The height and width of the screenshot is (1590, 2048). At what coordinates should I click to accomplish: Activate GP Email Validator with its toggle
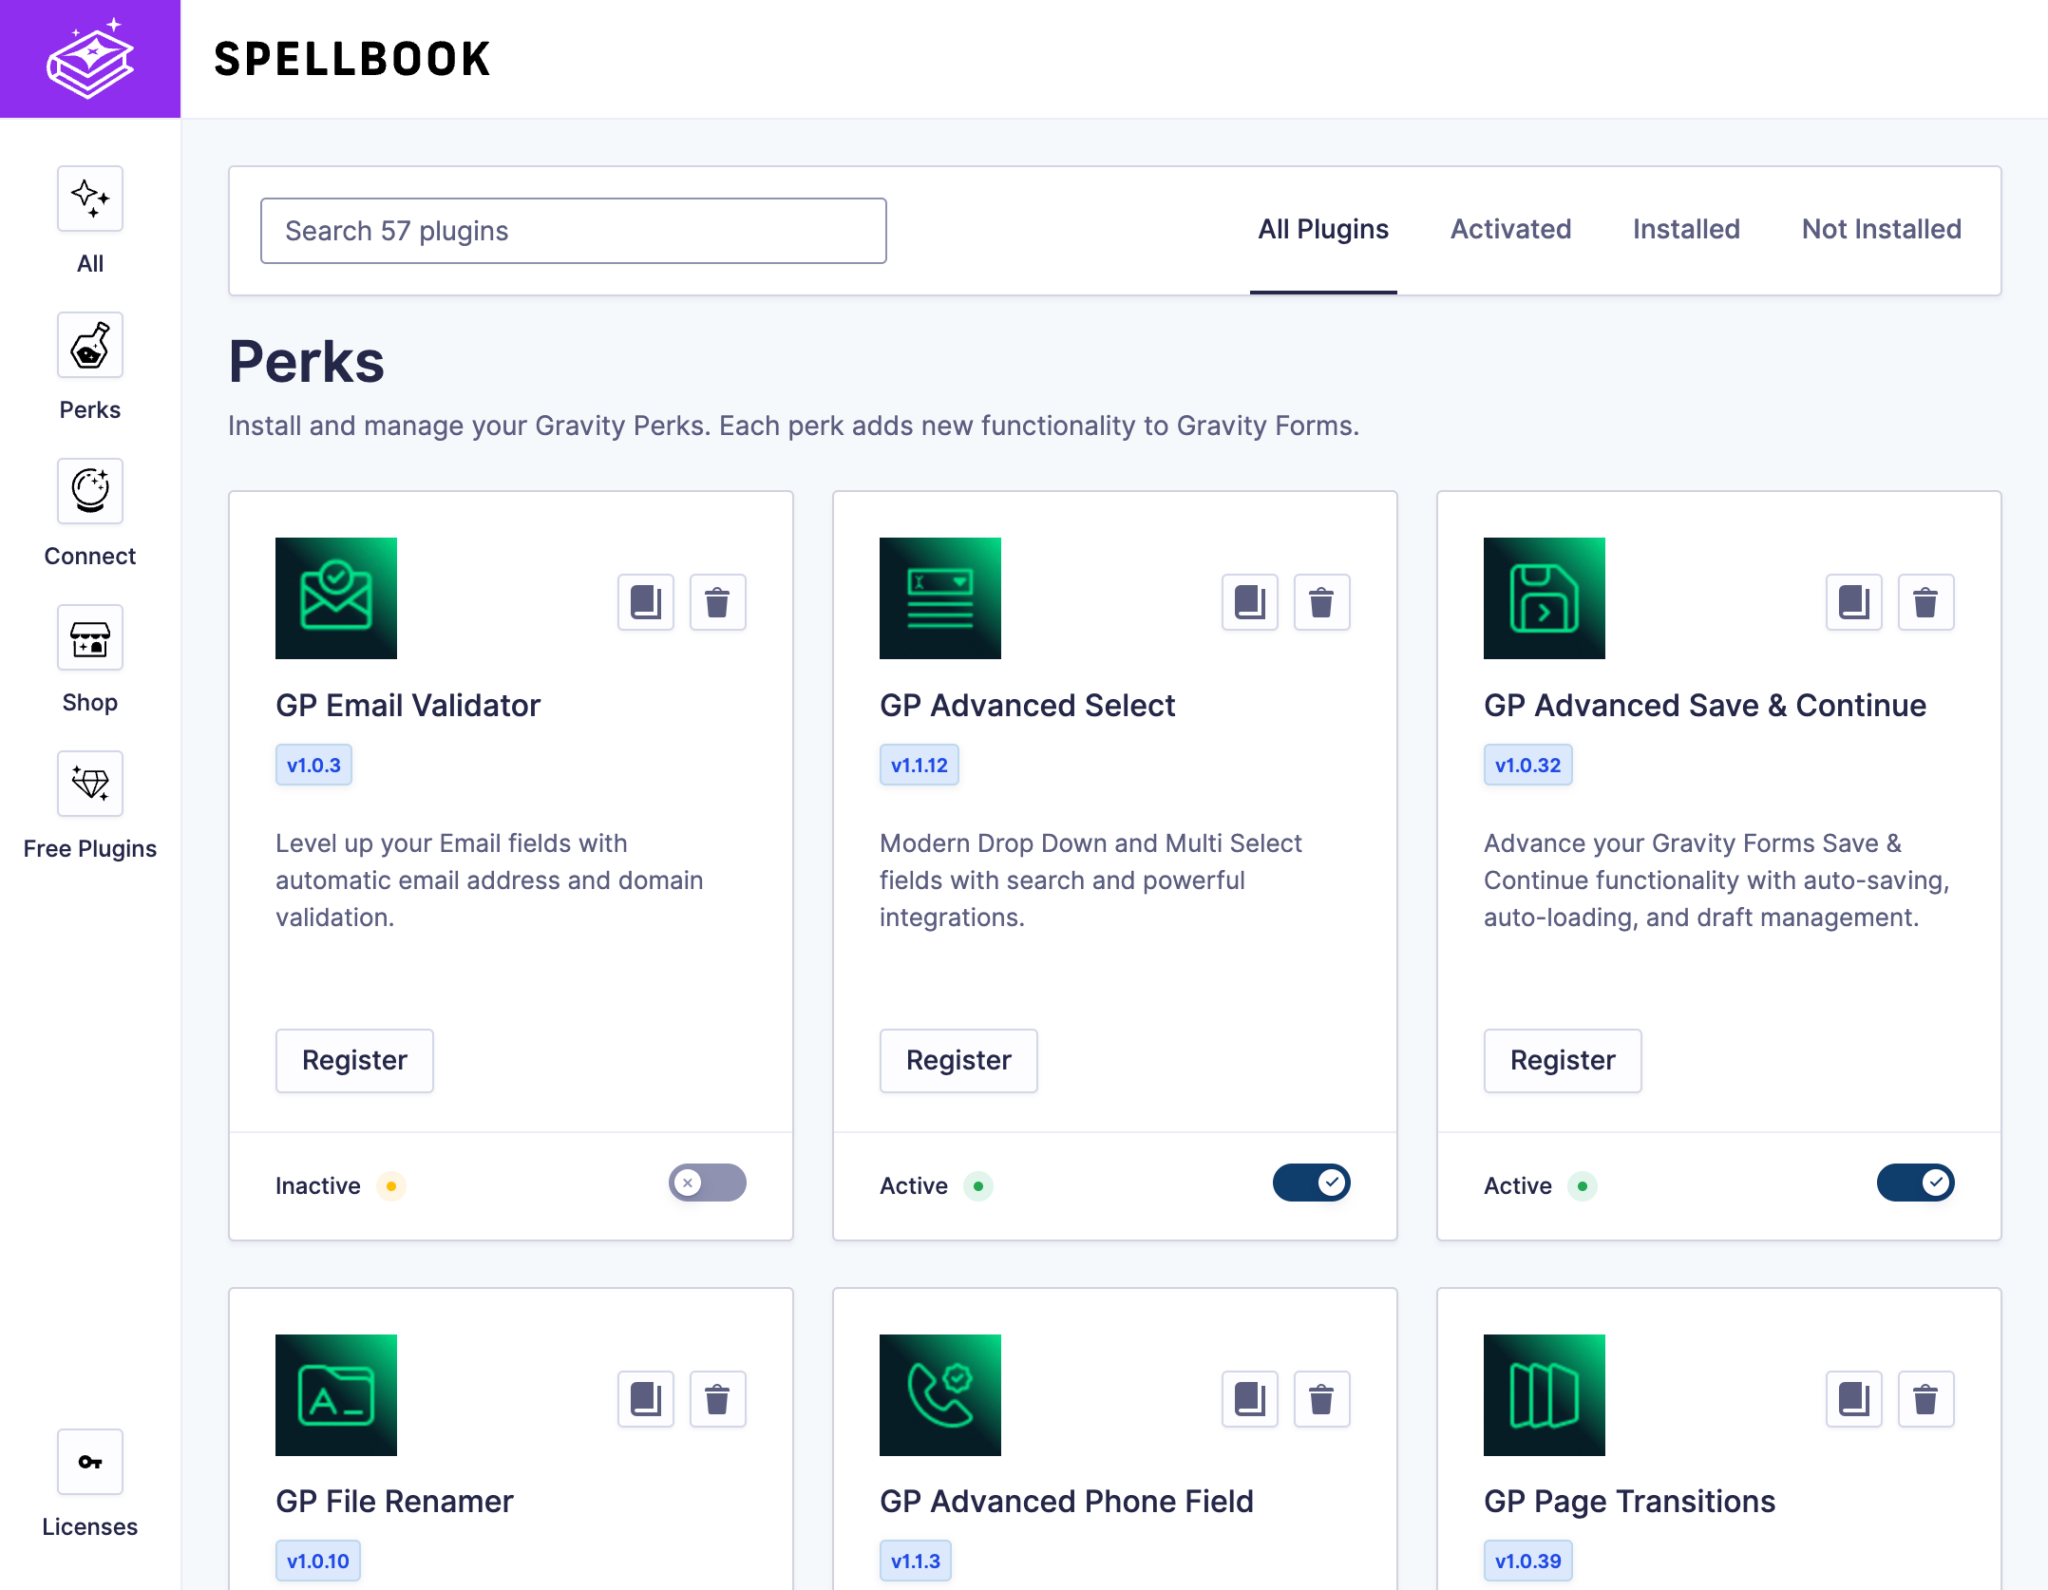[707, 1183]
